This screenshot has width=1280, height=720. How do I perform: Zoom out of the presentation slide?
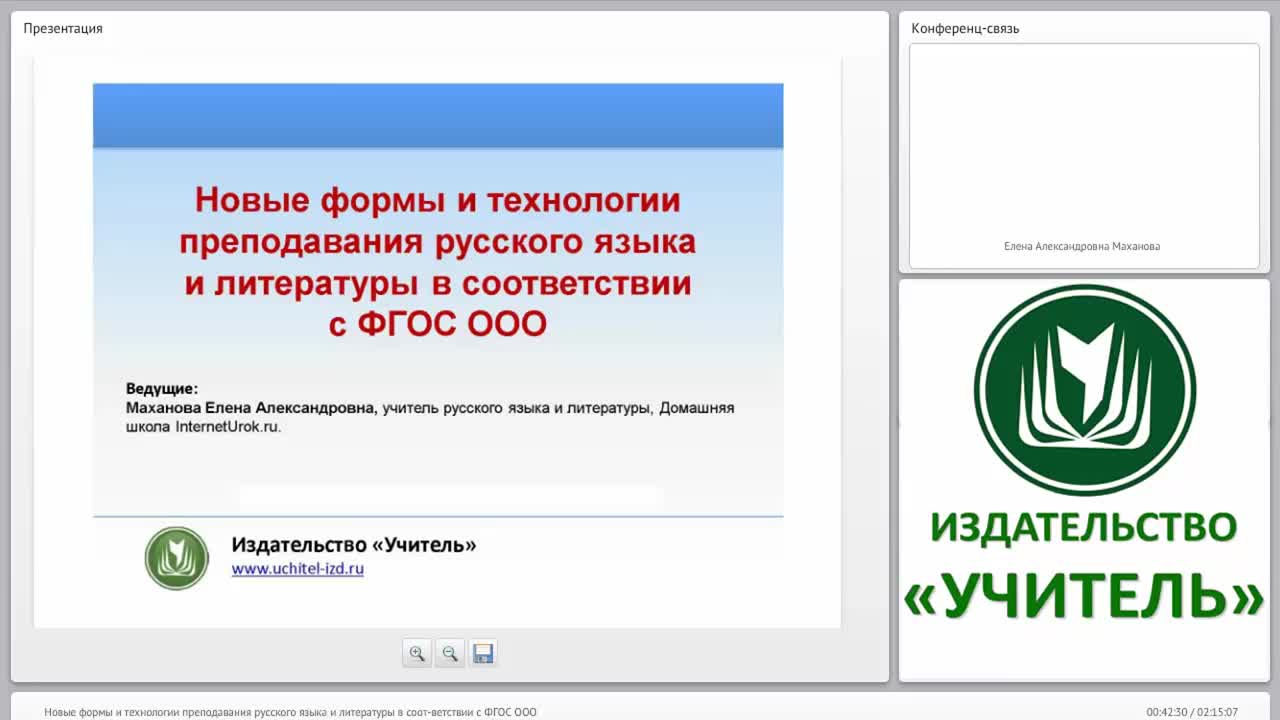450,654
